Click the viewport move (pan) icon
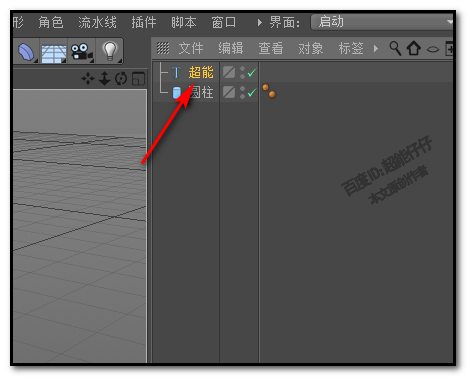The width and height of the screenshot is (467, 377). coord(88,79)
